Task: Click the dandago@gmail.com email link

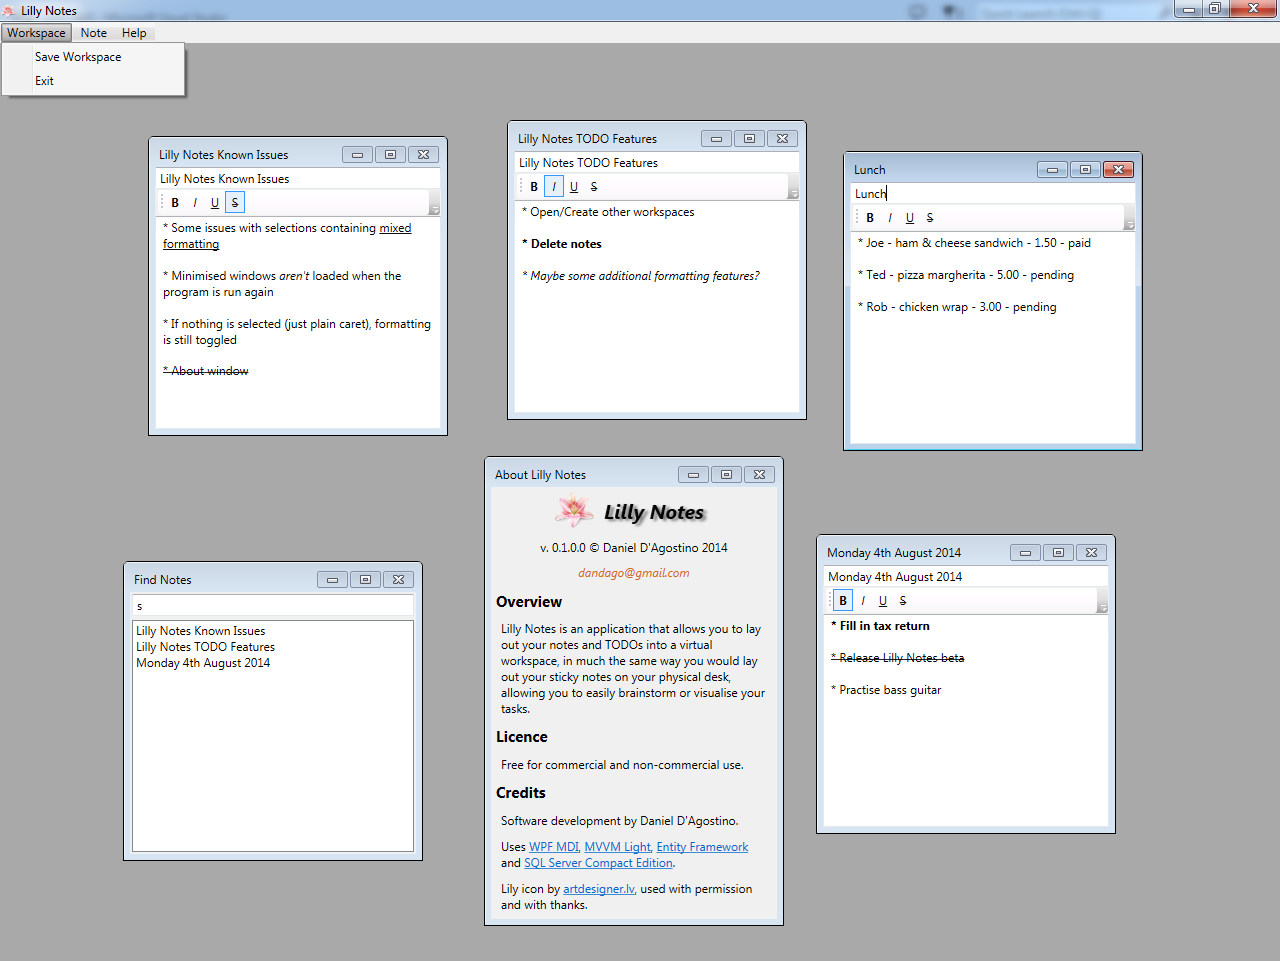Action: 633,573
